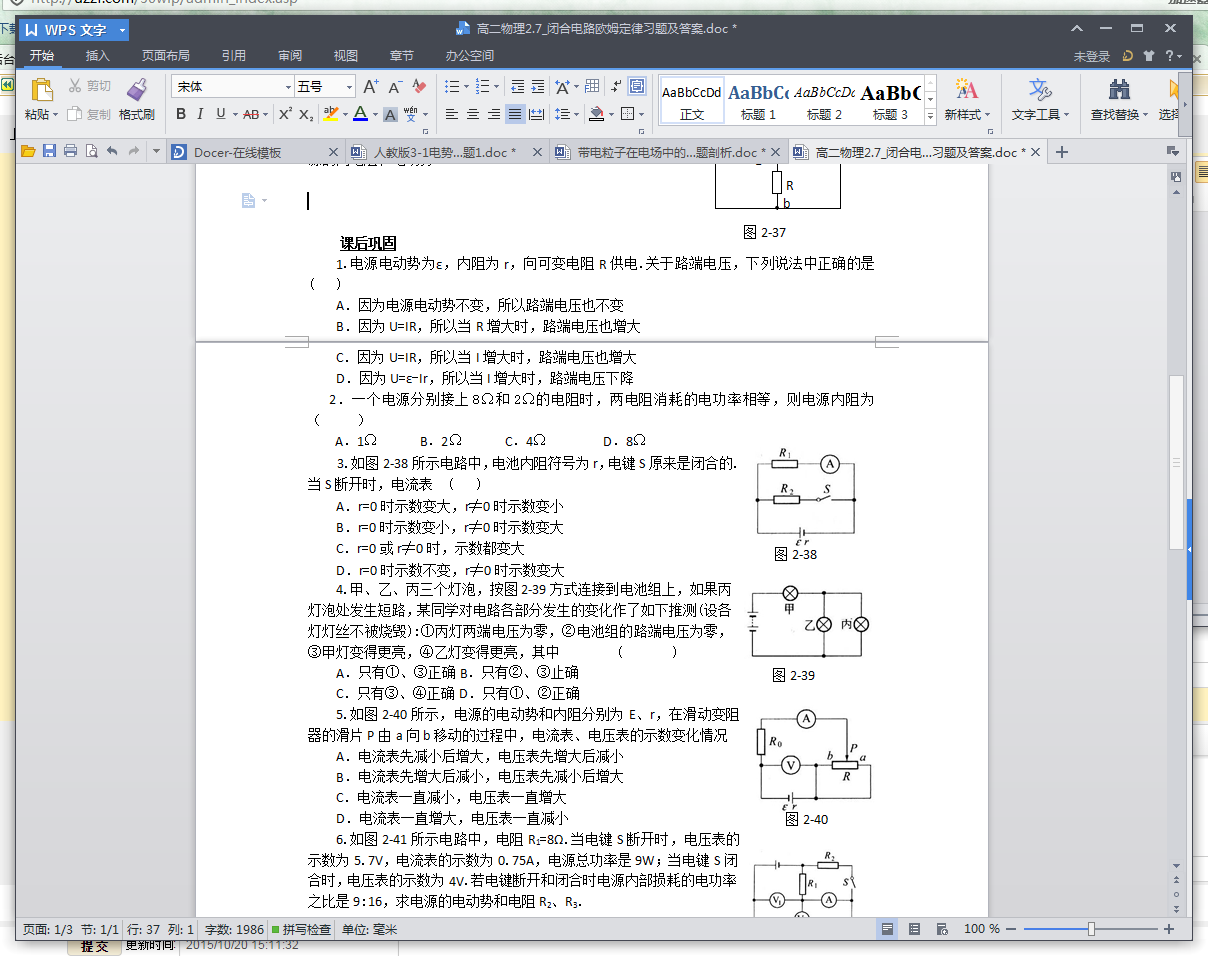Select the Format Painter (格式刷) tool

[137, 100]
